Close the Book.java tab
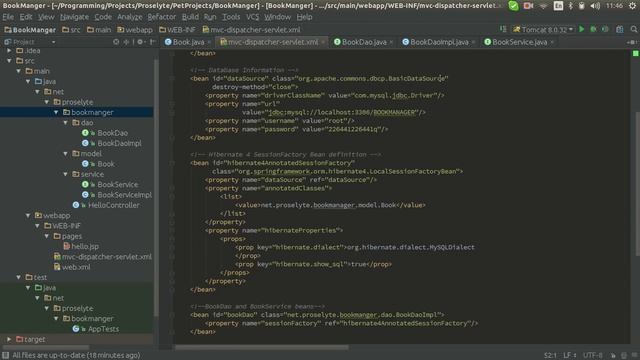The image size is (640, 360). (x=209, y=42)
